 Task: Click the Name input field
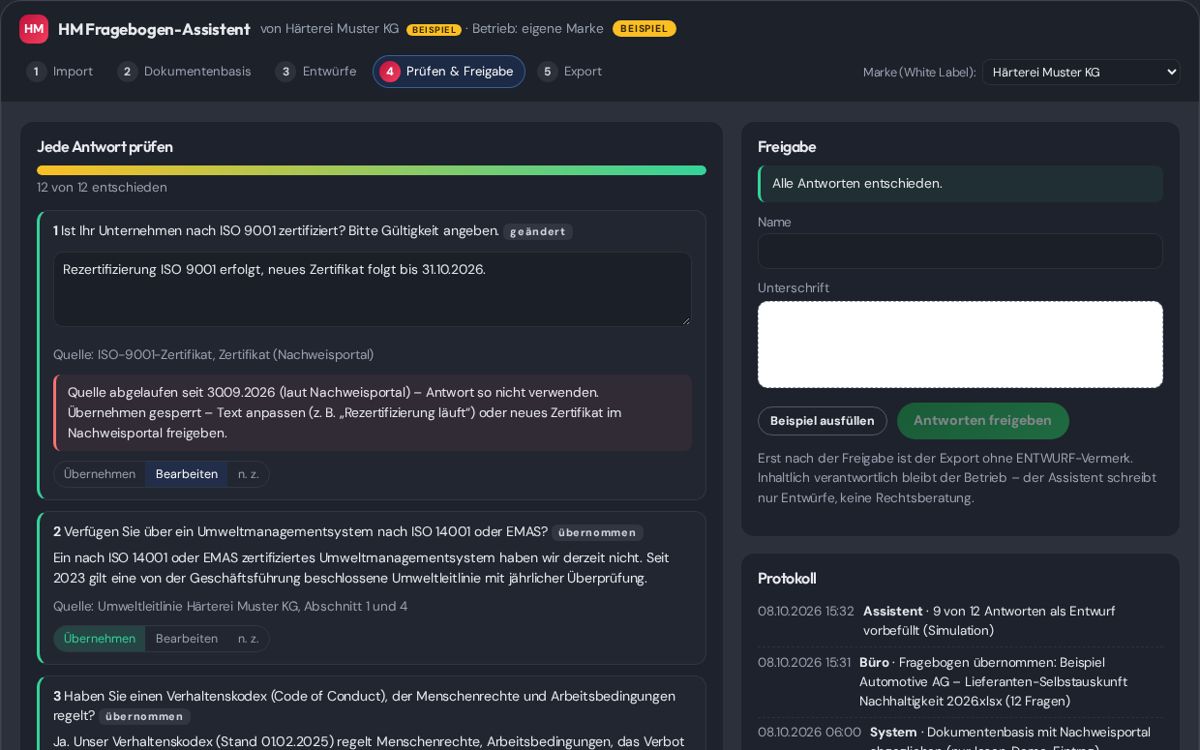[960, 251]
